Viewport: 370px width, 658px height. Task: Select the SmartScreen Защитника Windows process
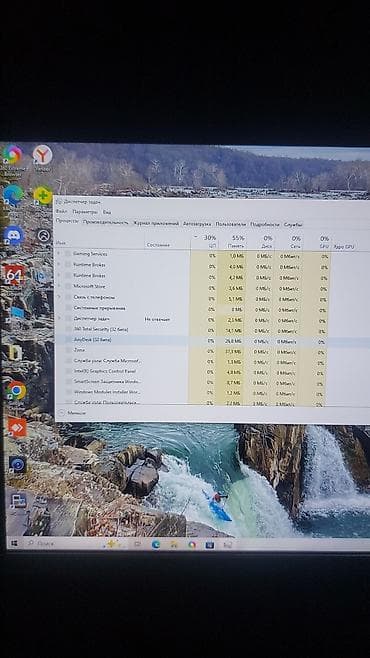coord(107,381)
